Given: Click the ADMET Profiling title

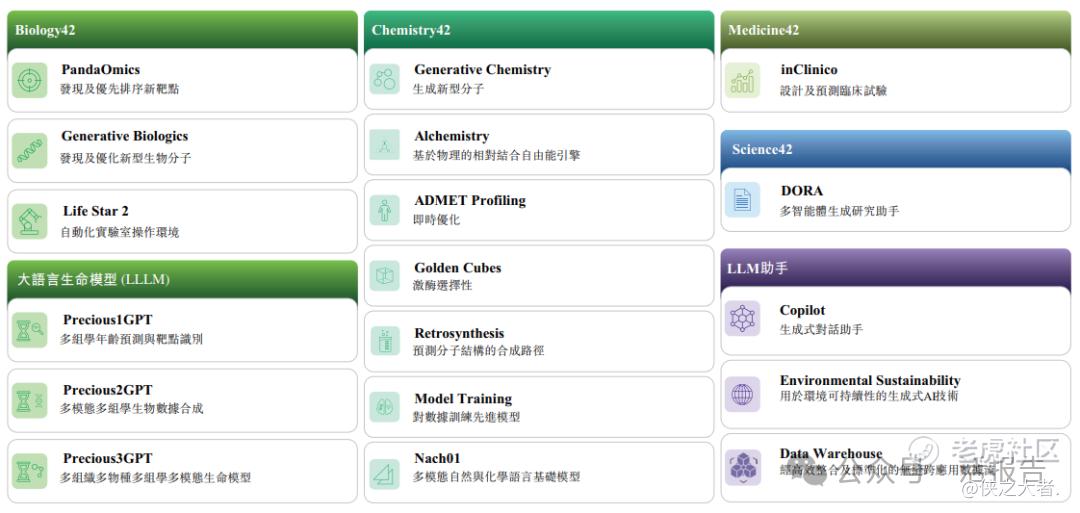Looking at the screenshot, I should (x=470, y=200).
